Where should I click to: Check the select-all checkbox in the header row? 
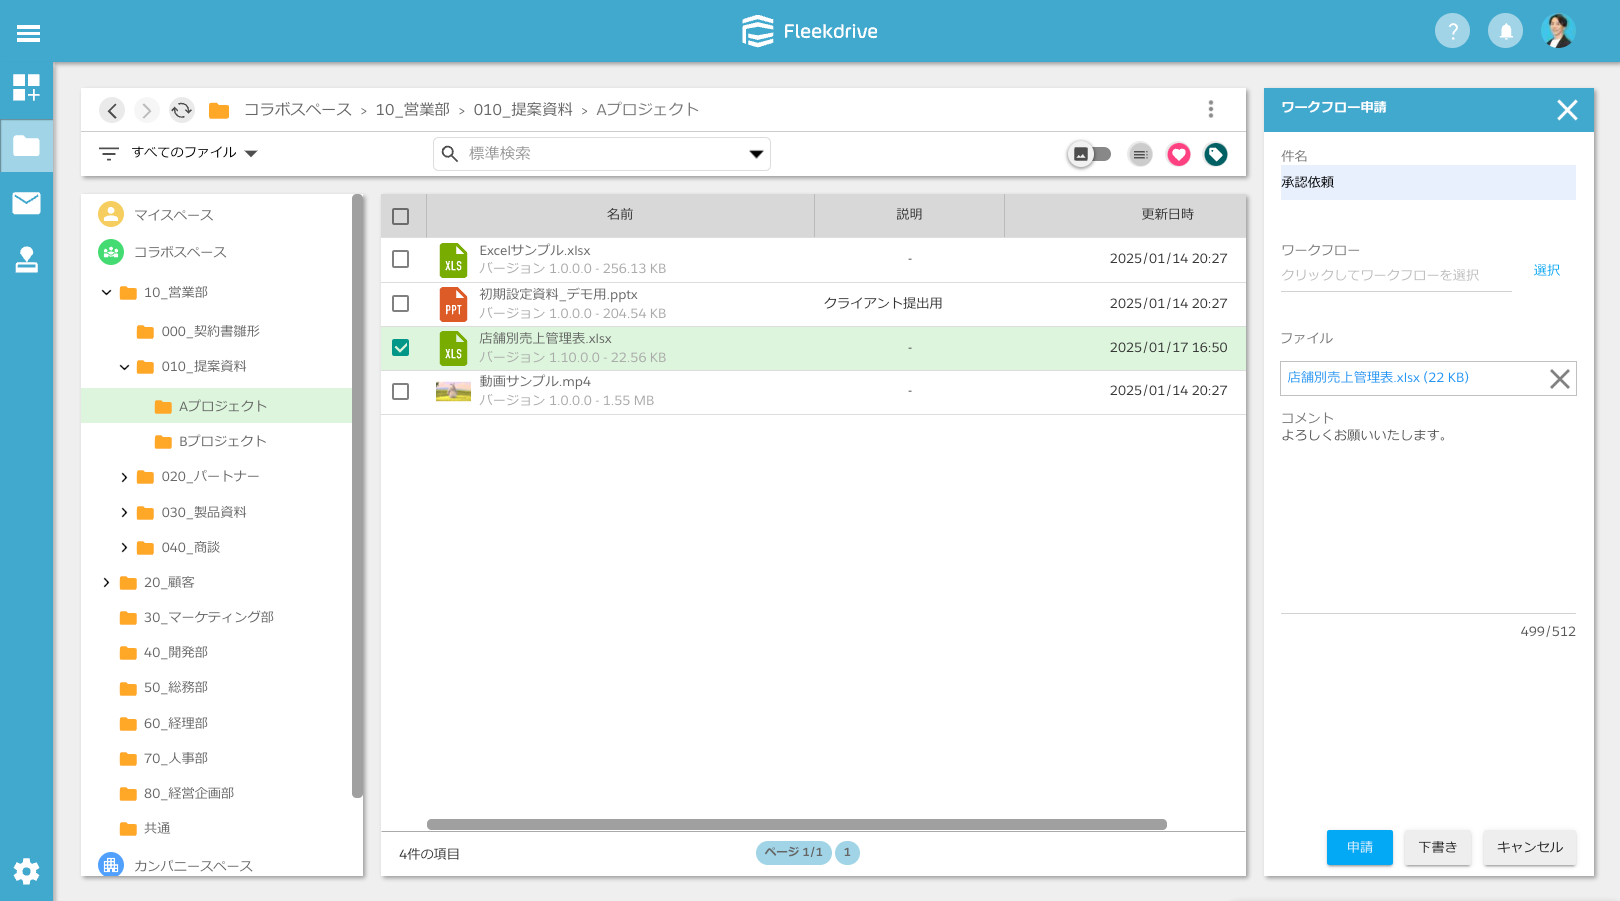point(401,216)
